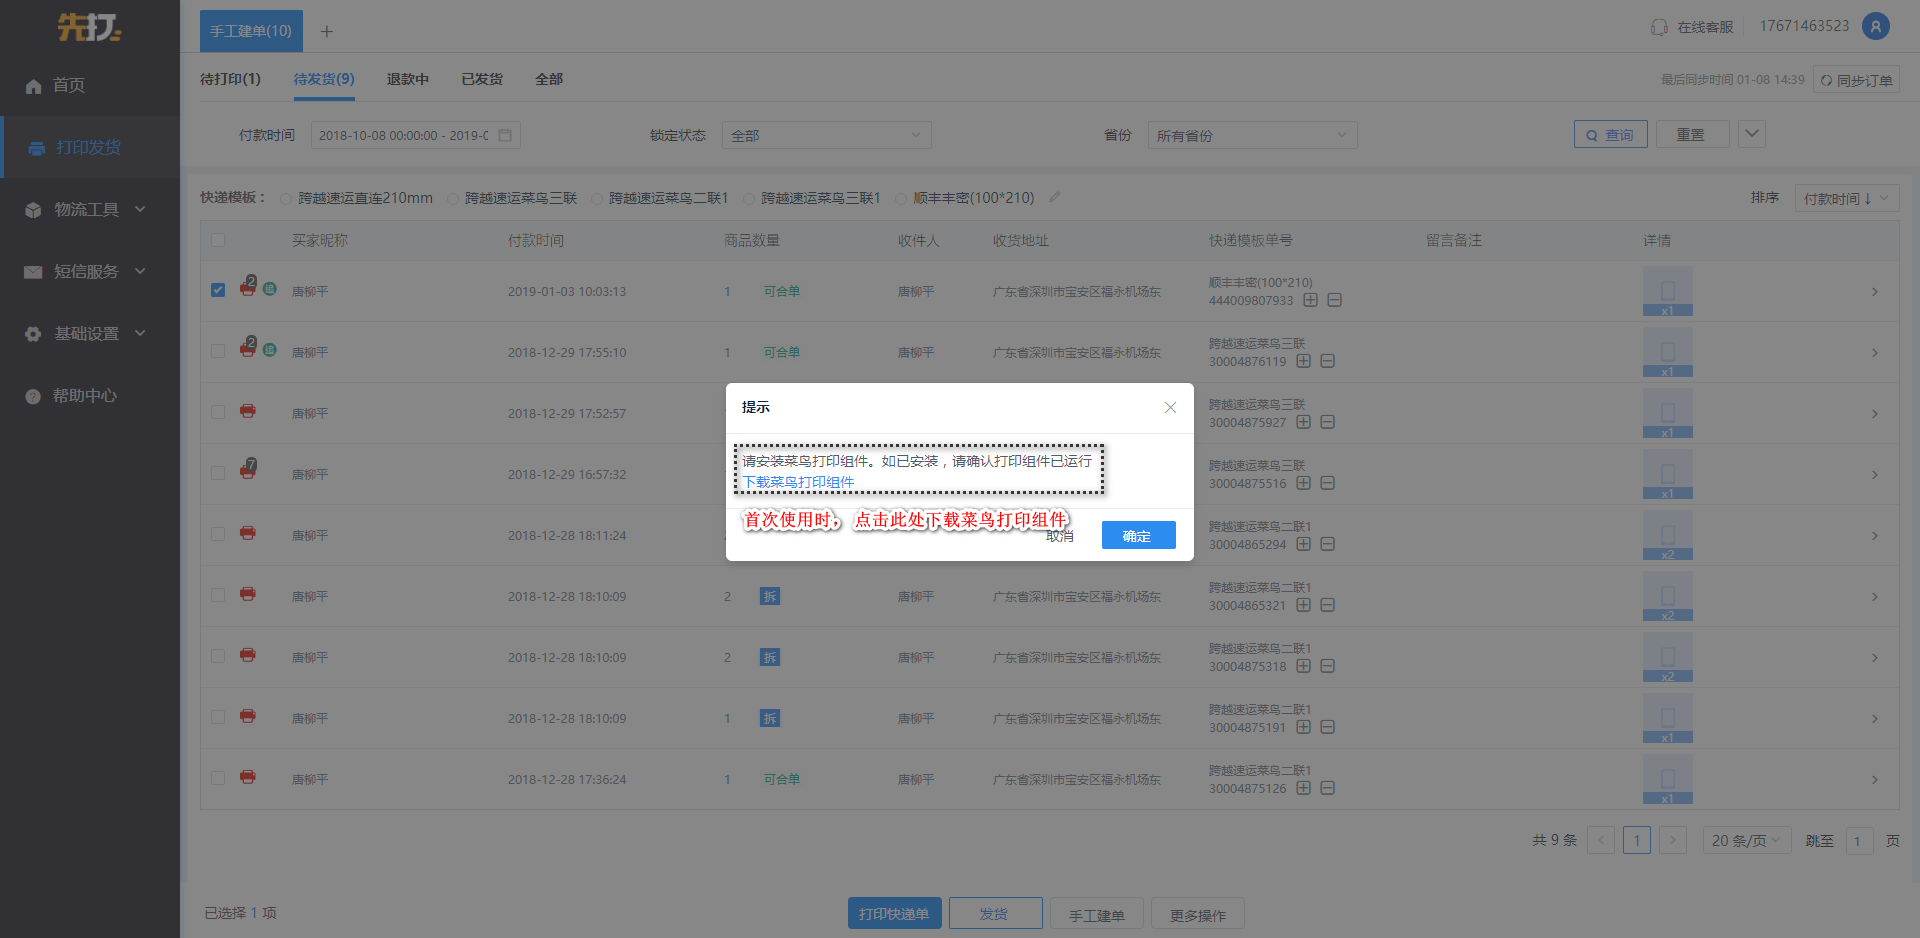The height and width of the screenshot is (938, 1920).
Task: Click the 在线客服 headset icon
Action: point(1659,27)
